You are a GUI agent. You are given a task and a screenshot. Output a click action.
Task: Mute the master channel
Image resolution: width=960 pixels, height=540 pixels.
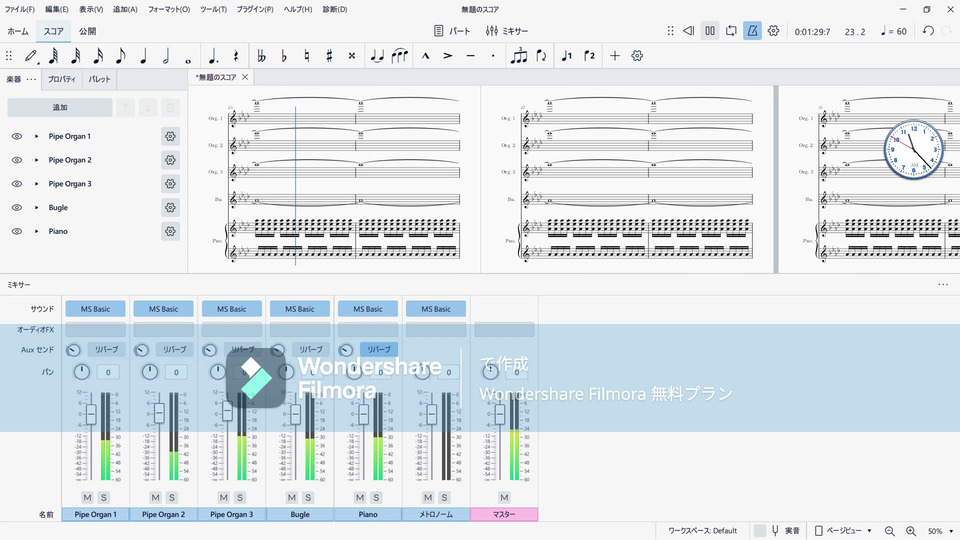[x=504, y=498]
